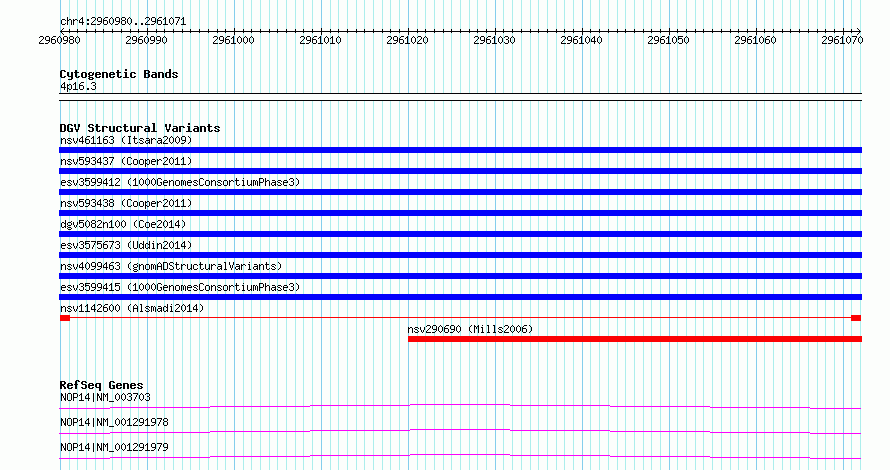Click the RefSeq Genes track title

[101, 385]
